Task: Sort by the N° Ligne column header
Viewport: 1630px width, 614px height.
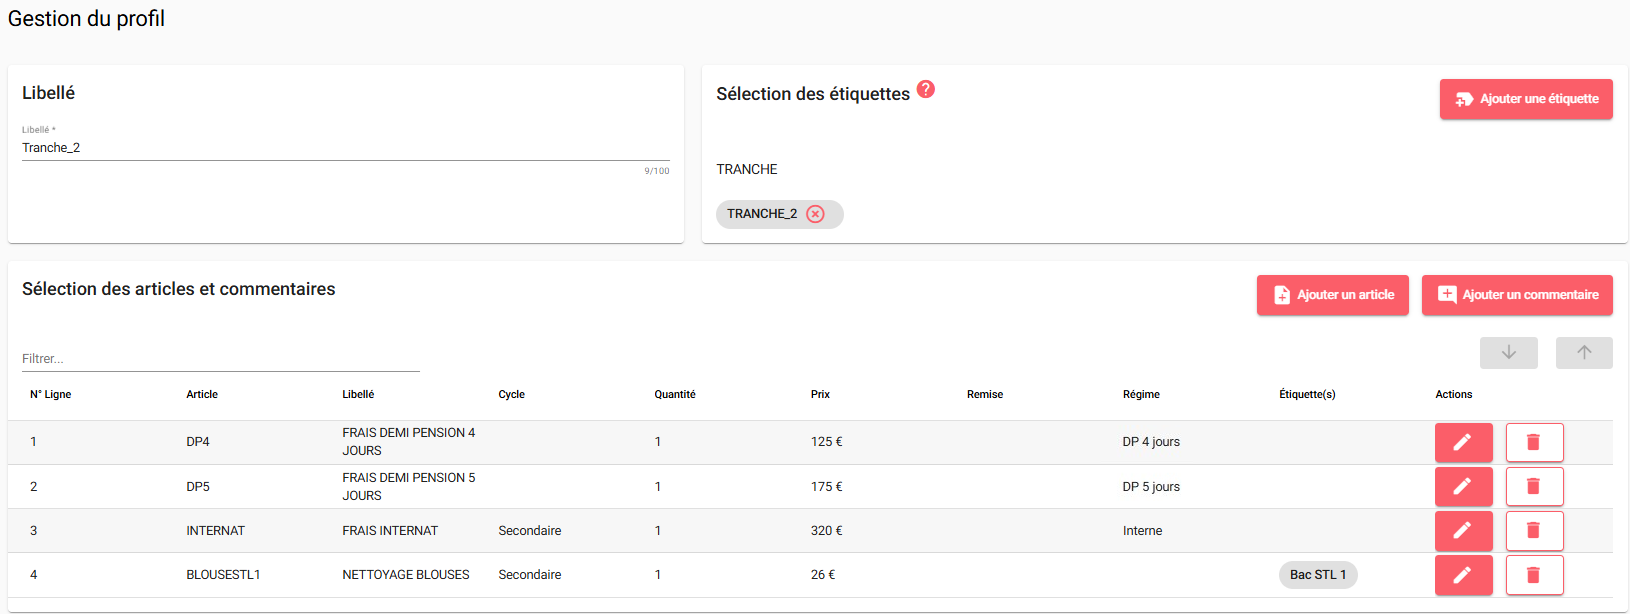Action: tap(51, 394)
